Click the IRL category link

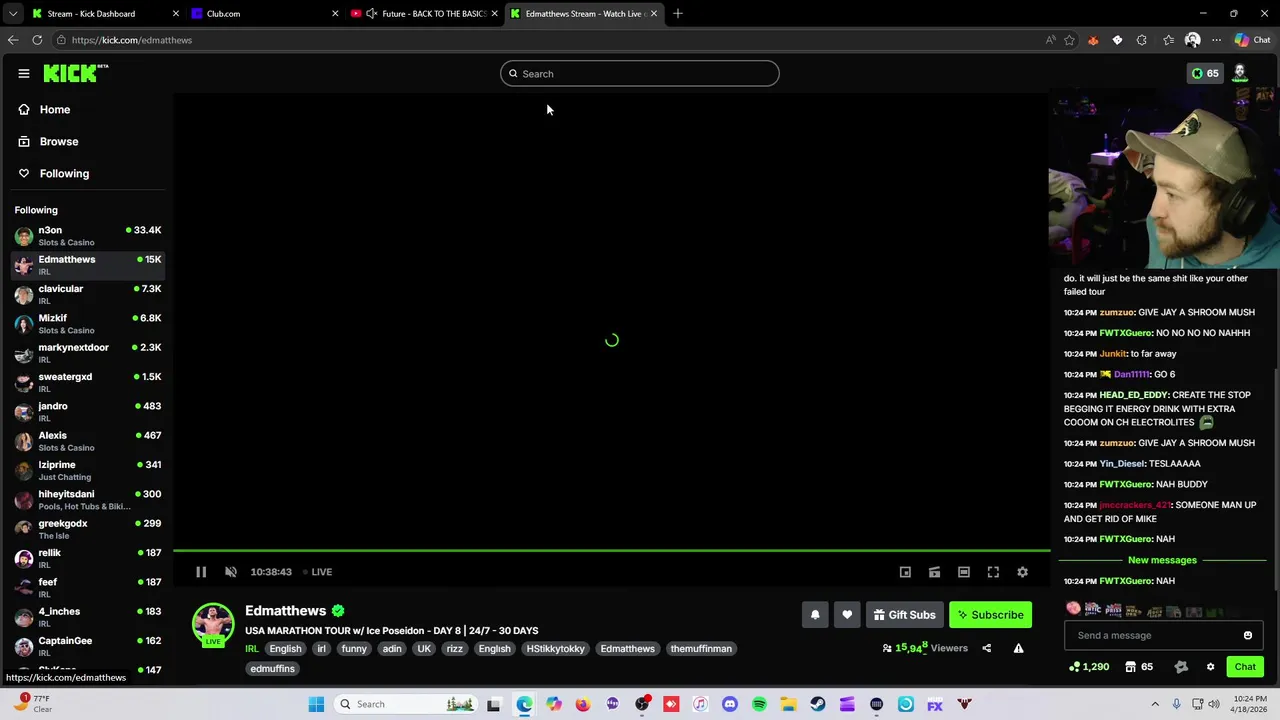pyautogui.click(x=252, y=648)
